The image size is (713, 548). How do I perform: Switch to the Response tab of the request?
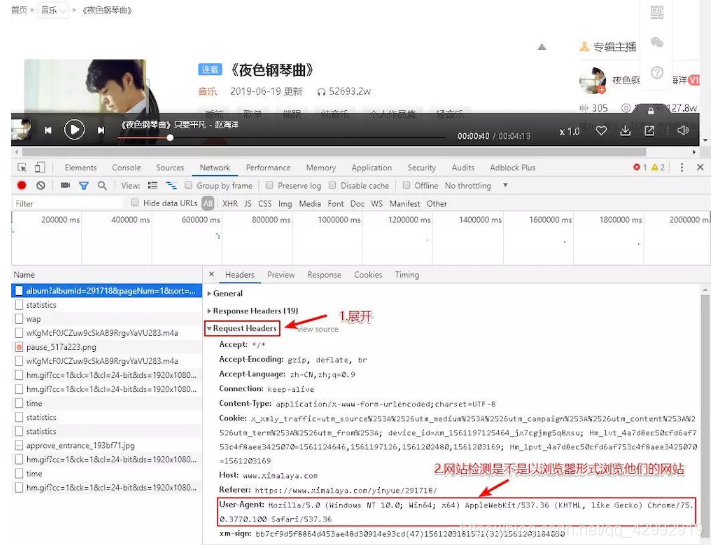(x=324, y=275)
